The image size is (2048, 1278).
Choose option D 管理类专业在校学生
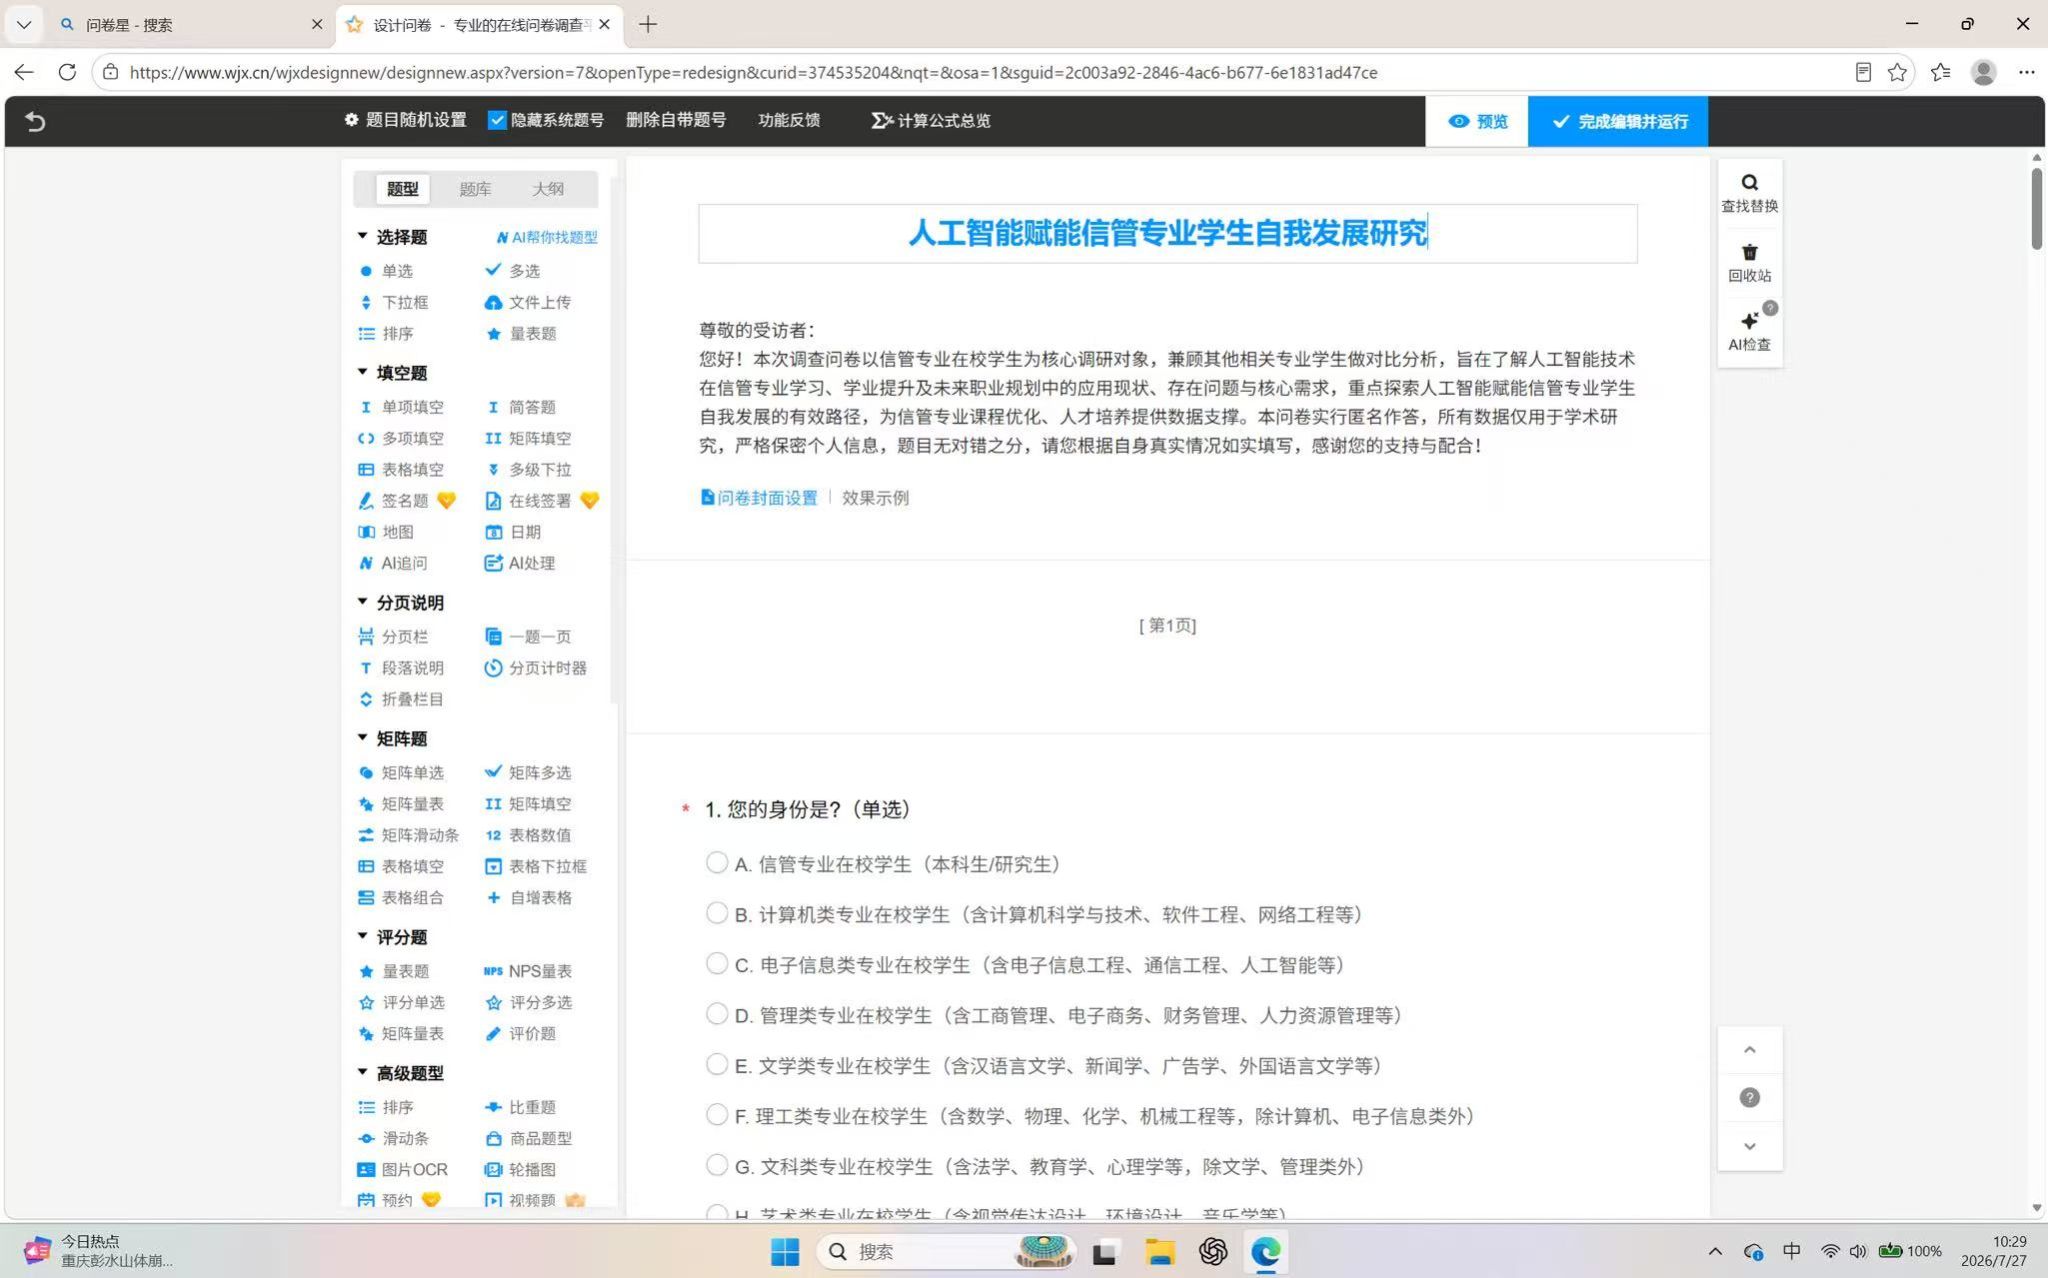716,1014
